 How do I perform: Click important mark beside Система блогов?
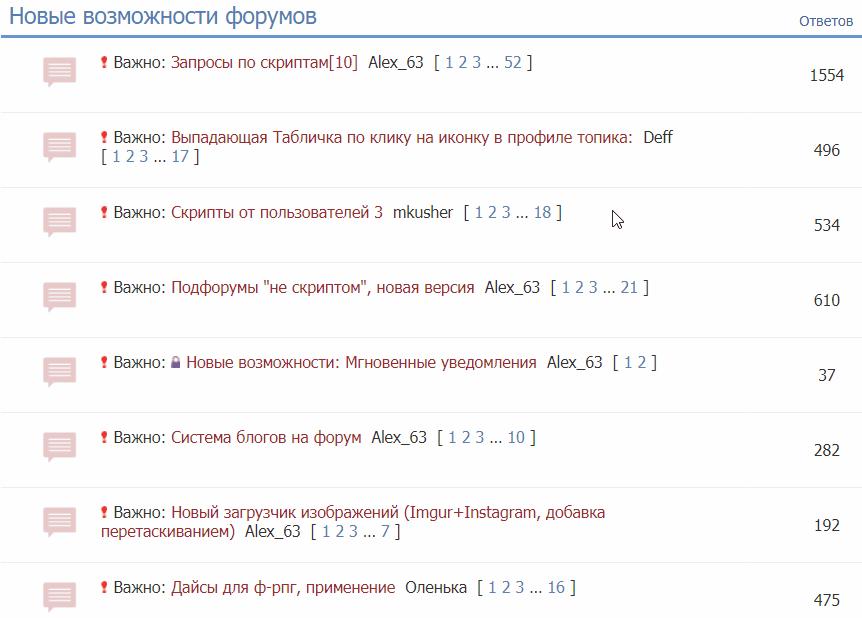pyautogui.click(x=104, y=437)
